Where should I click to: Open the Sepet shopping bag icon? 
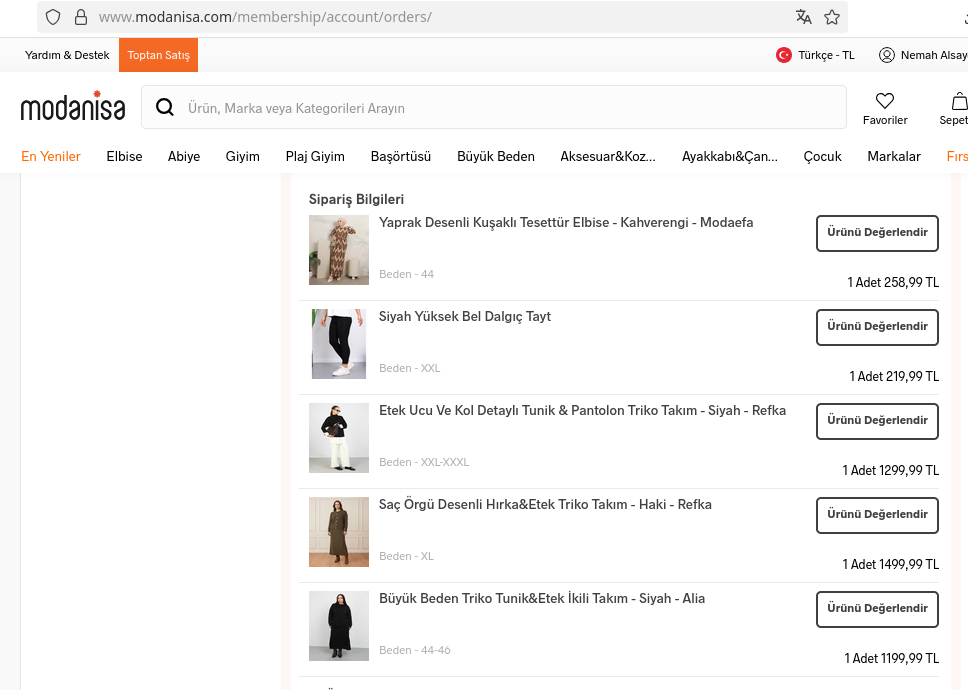(x=959, y=101)
